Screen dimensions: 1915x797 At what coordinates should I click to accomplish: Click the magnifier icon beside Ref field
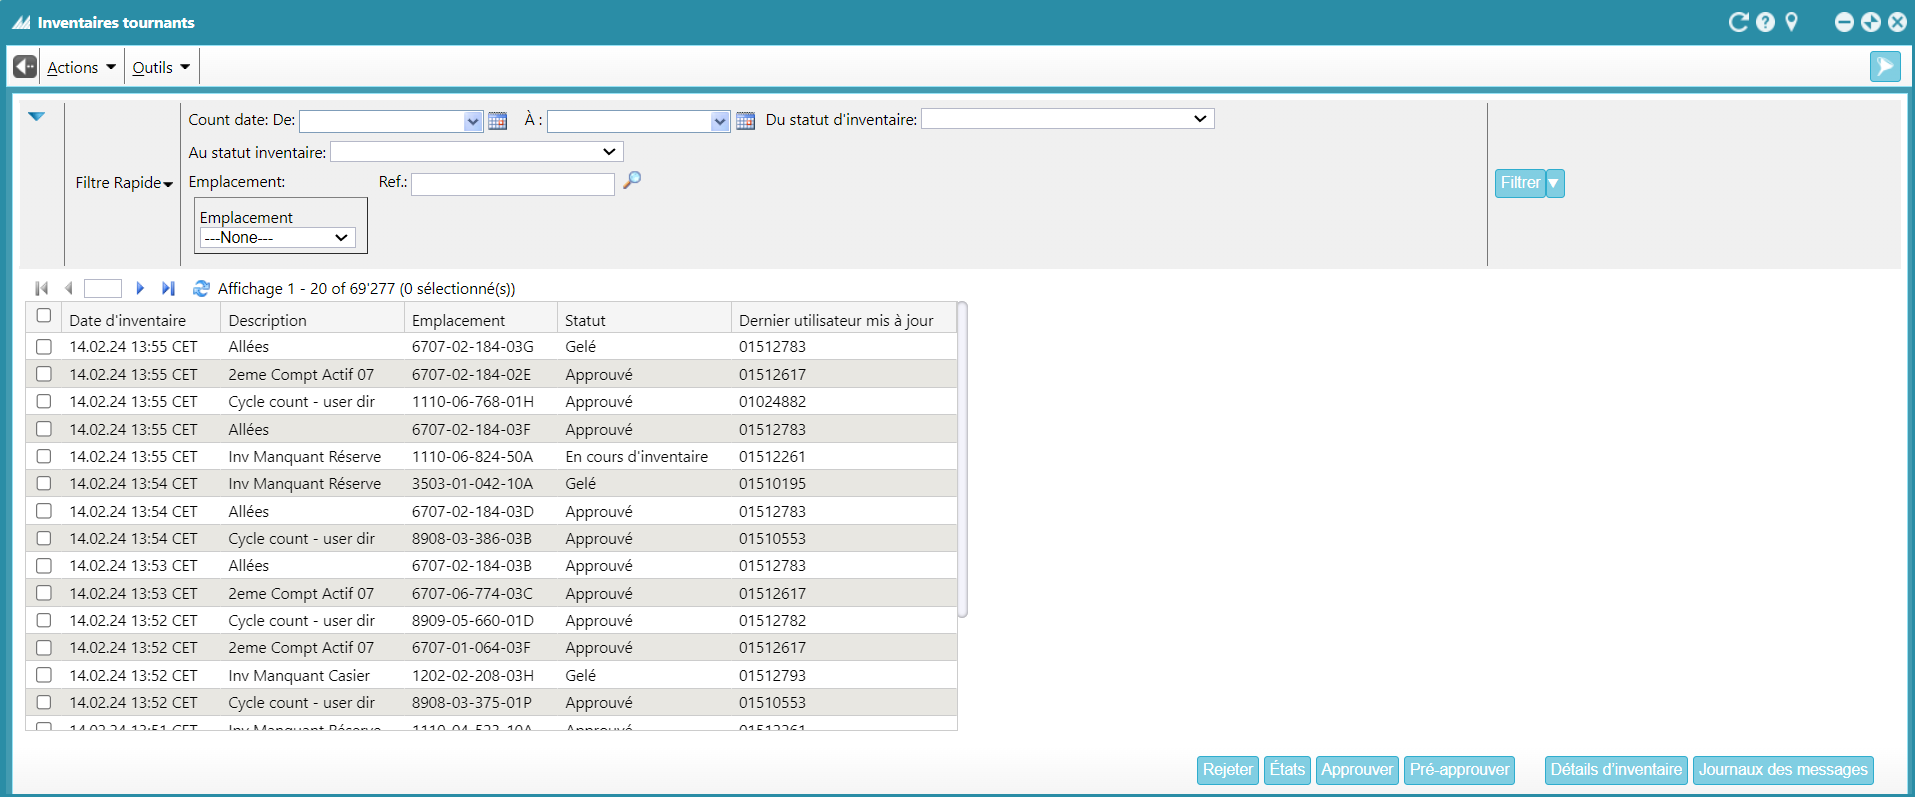[632, 181]
